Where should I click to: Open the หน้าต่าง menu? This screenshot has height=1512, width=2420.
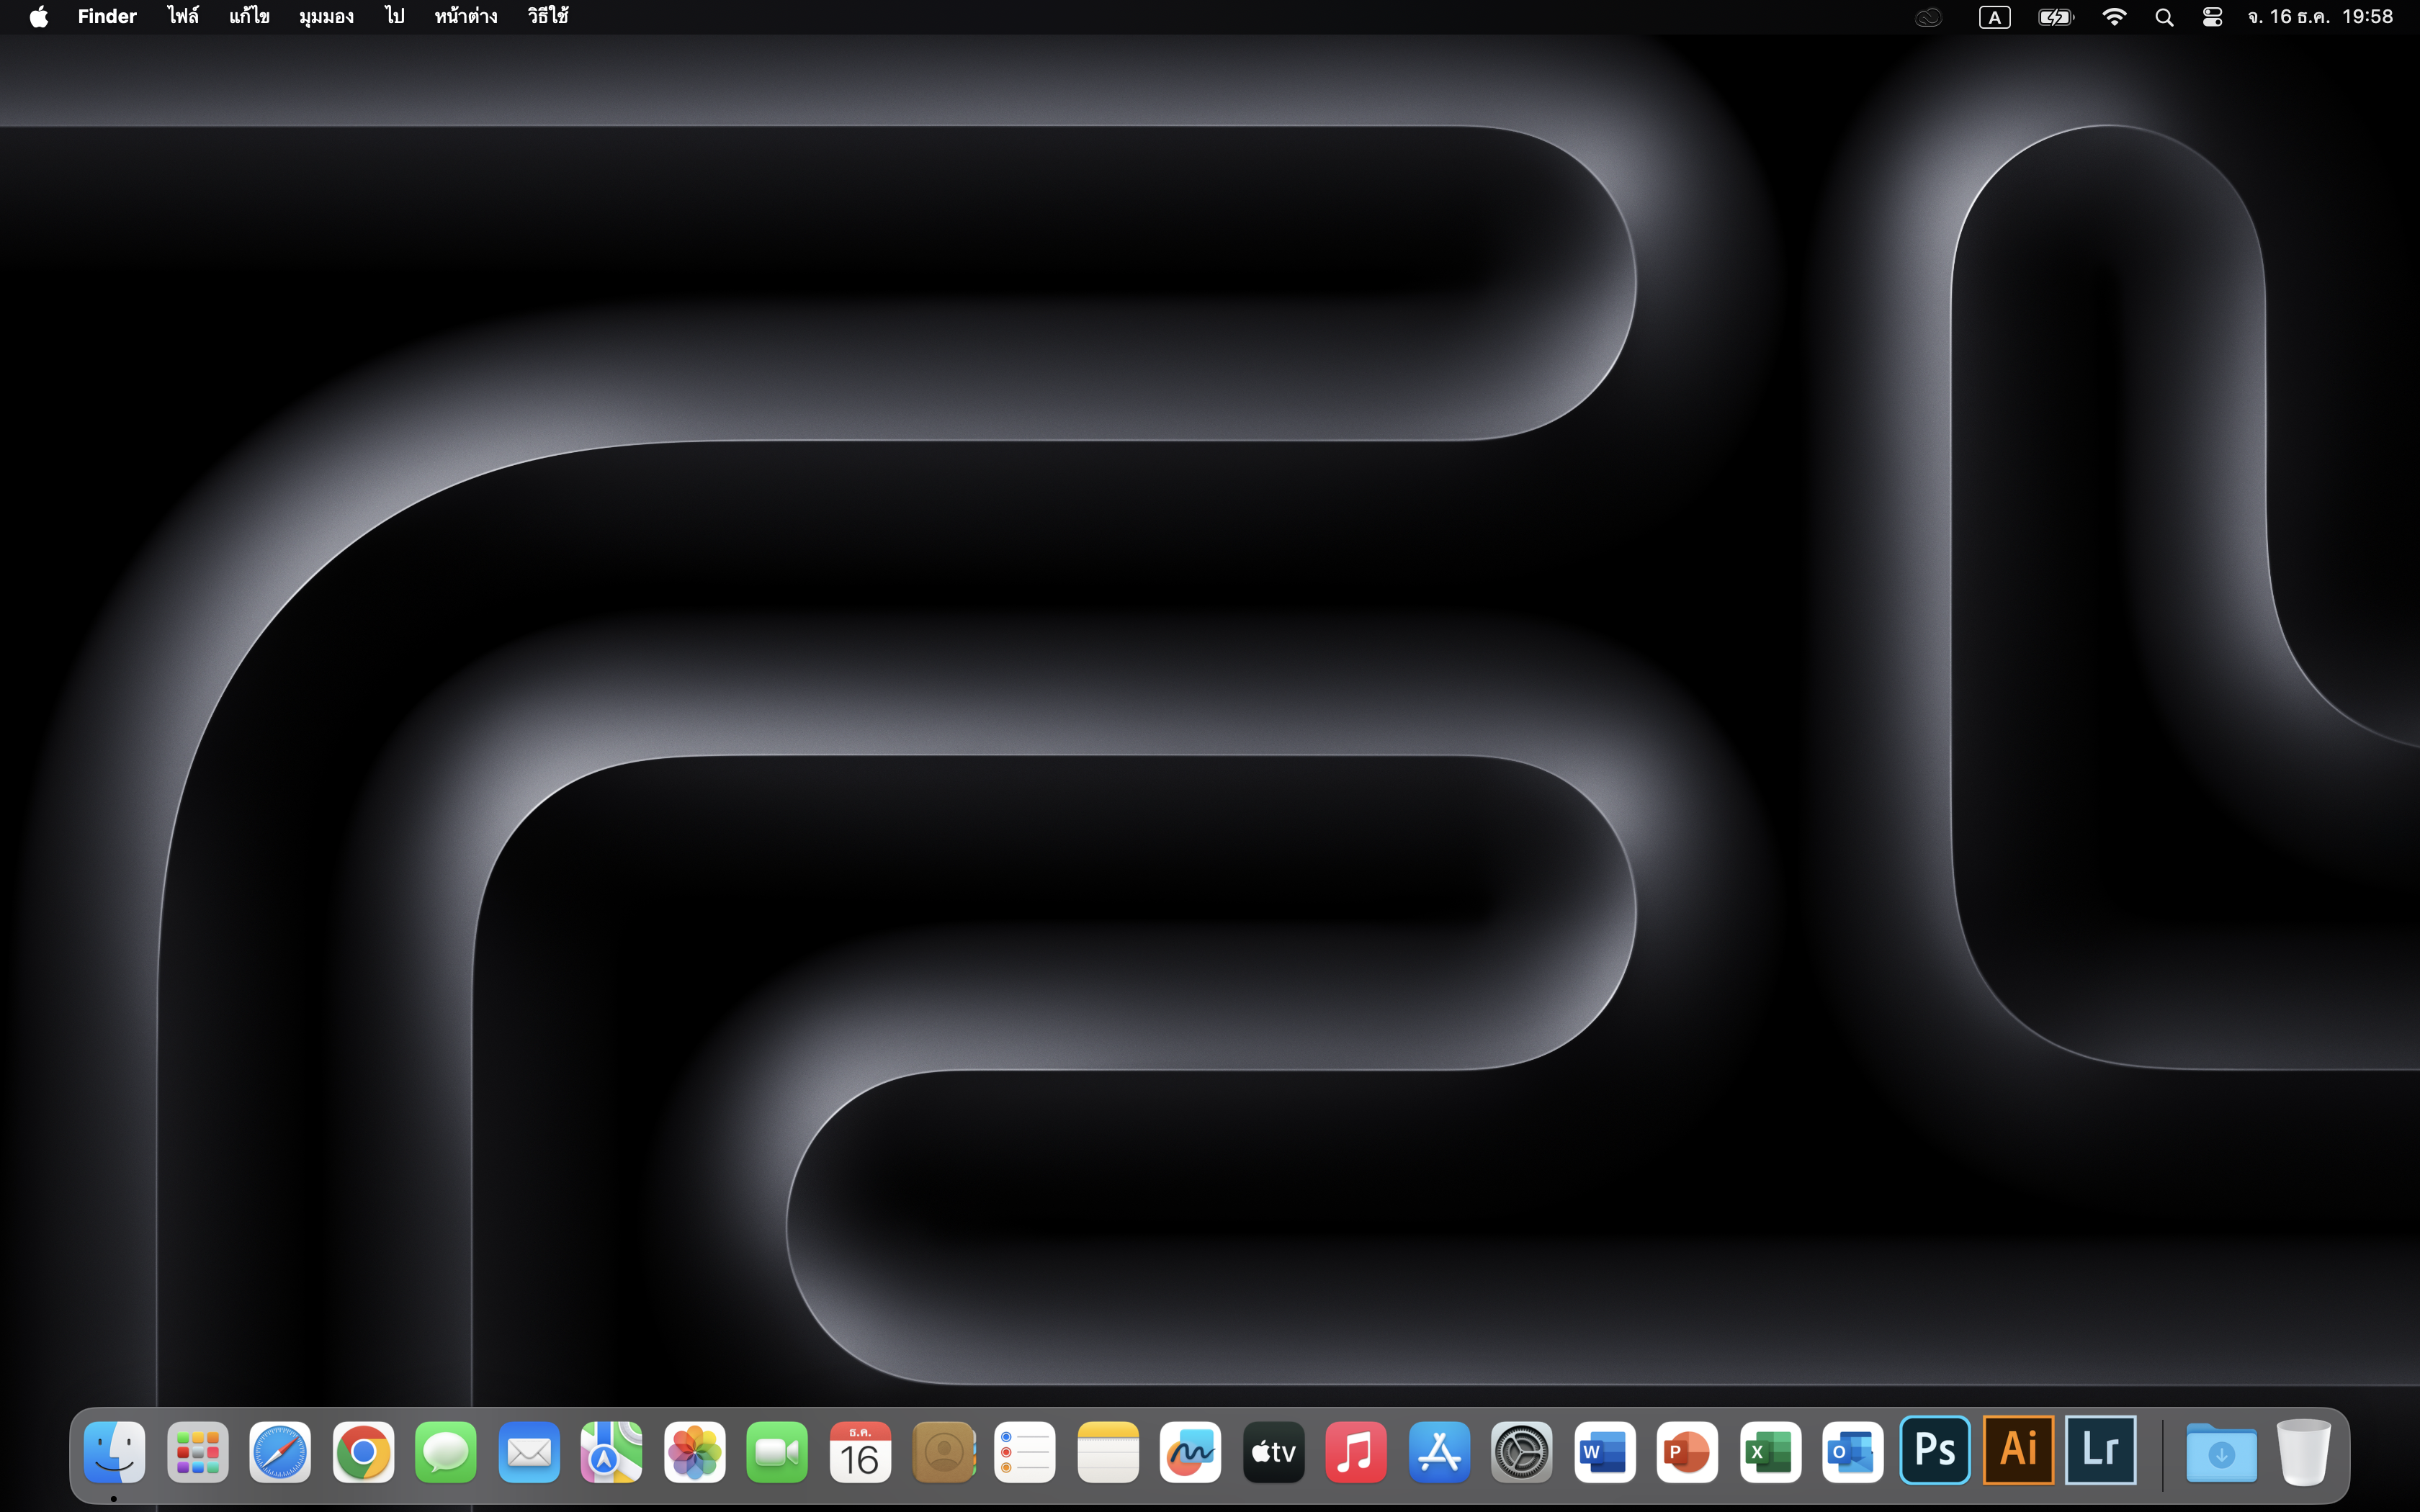[x=466, y=17]
